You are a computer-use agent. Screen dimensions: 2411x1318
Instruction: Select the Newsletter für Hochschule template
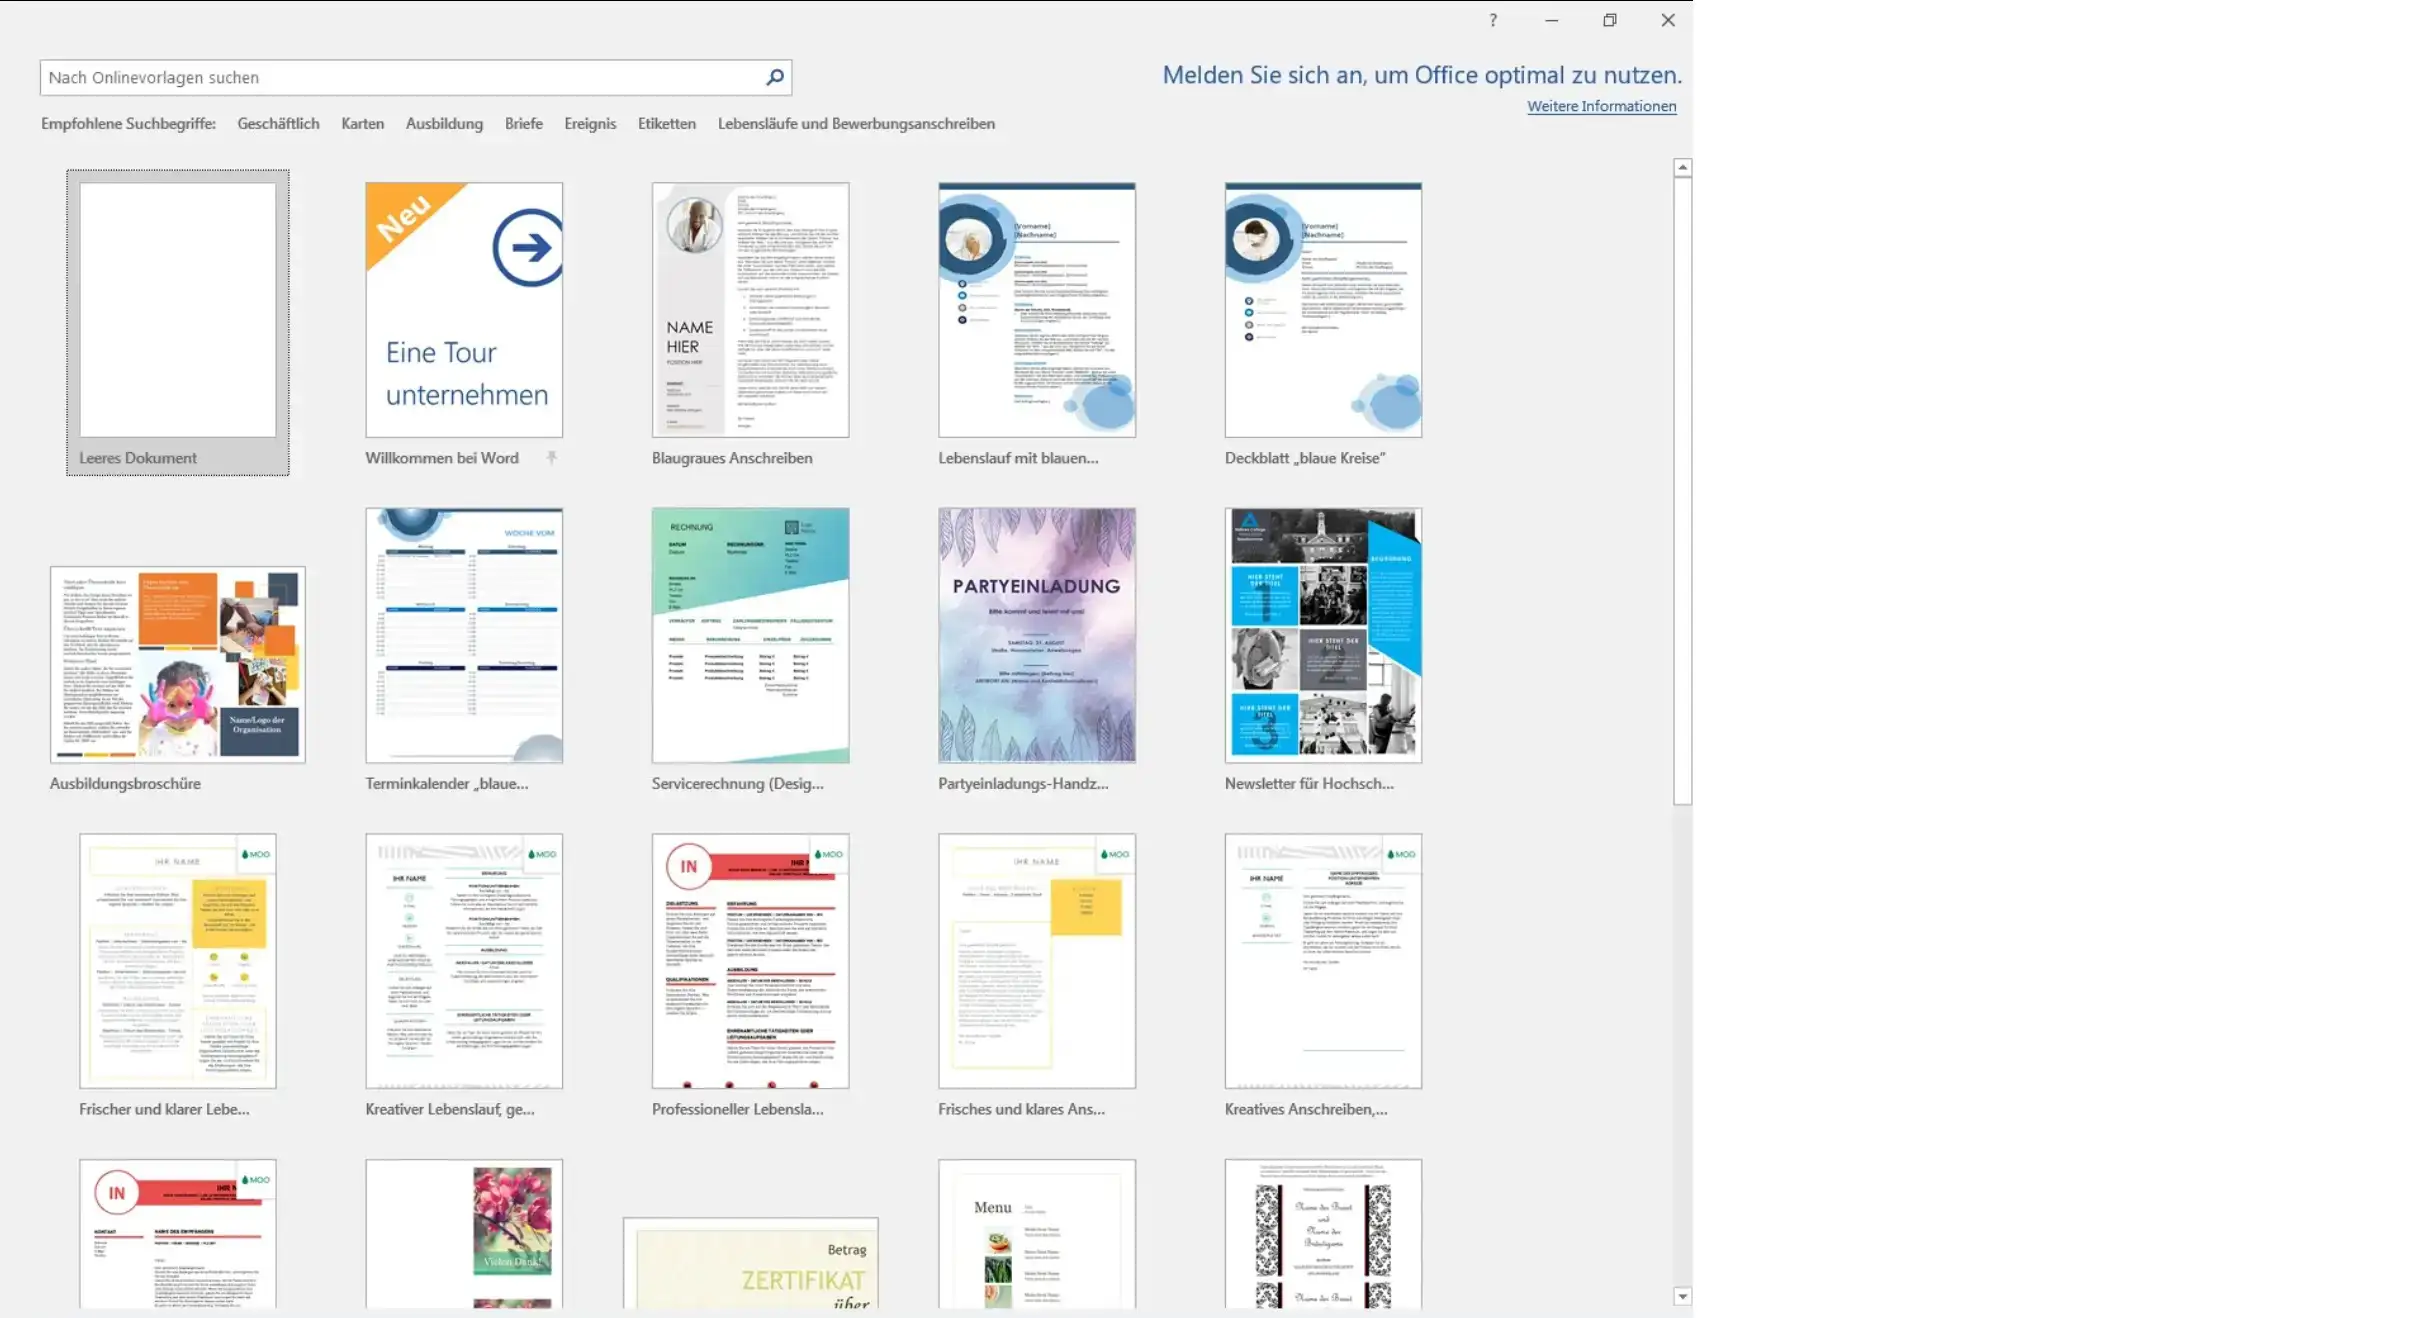click(1322, 635)
